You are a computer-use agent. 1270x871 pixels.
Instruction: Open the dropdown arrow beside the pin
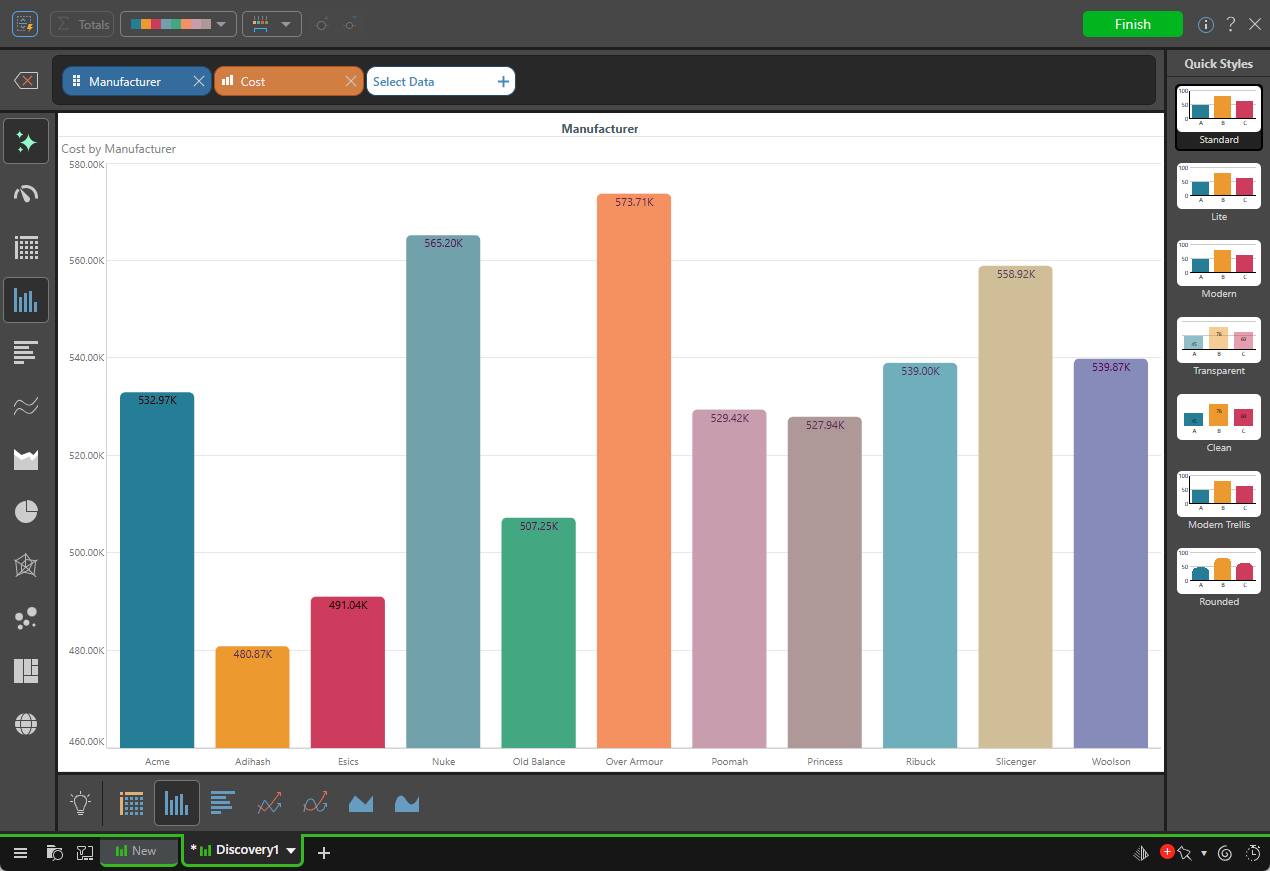(x=1204, y=853)
